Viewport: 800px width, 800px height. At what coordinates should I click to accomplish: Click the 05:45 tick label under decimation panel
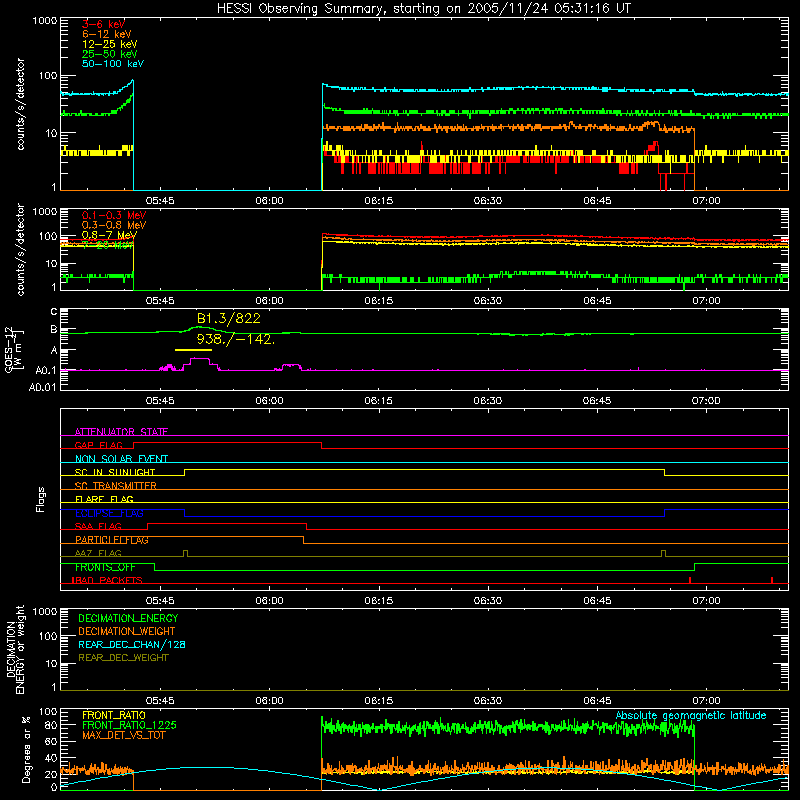pyautogui.click(x=160, y=701)
